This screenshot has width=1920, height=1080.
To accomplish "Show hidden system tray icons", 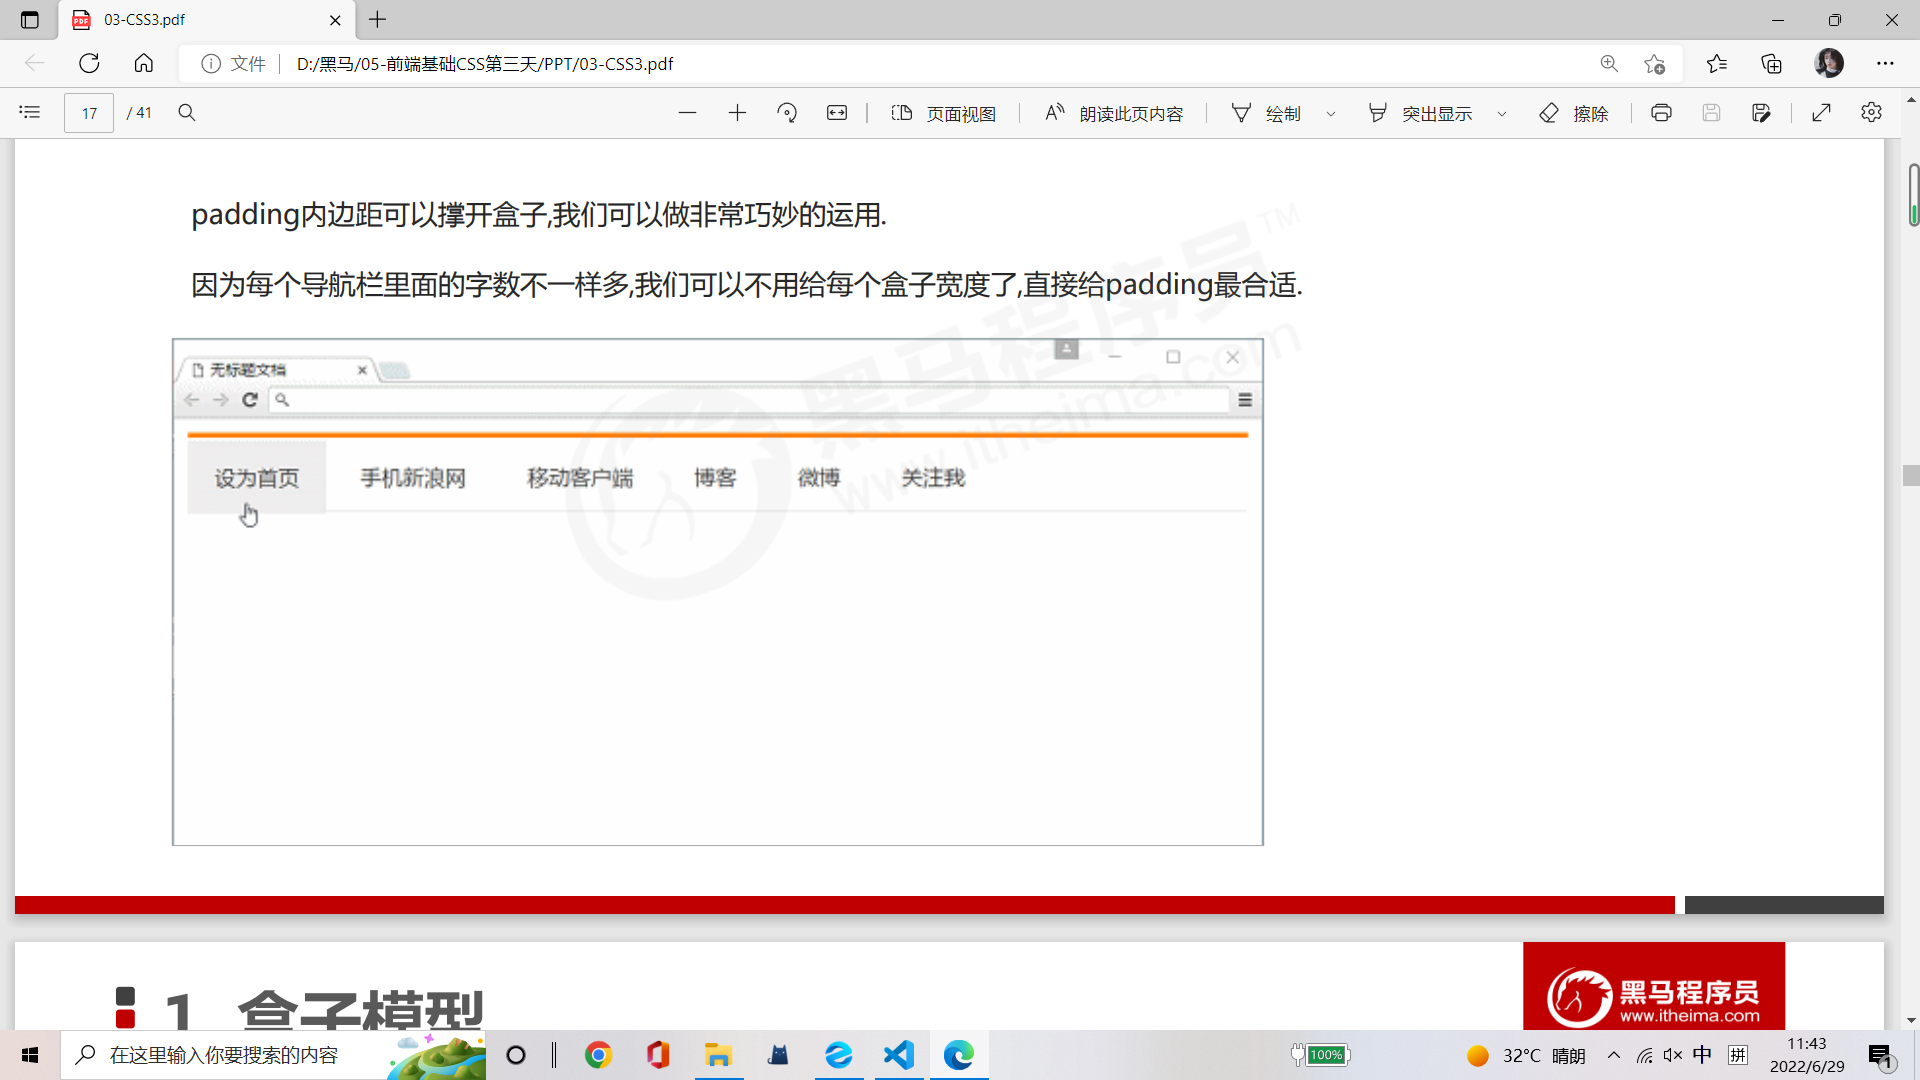I will 1614,1055.
